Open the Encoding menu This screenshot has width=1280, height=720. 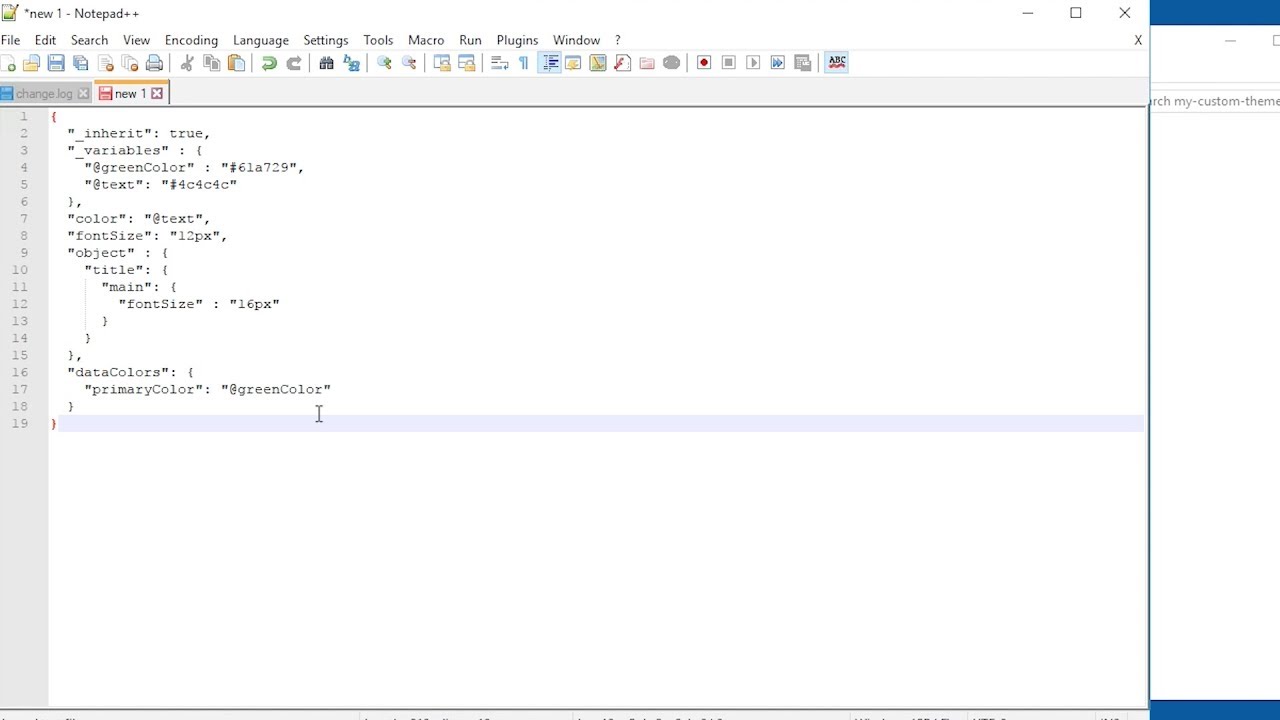(x=191, y=40)
